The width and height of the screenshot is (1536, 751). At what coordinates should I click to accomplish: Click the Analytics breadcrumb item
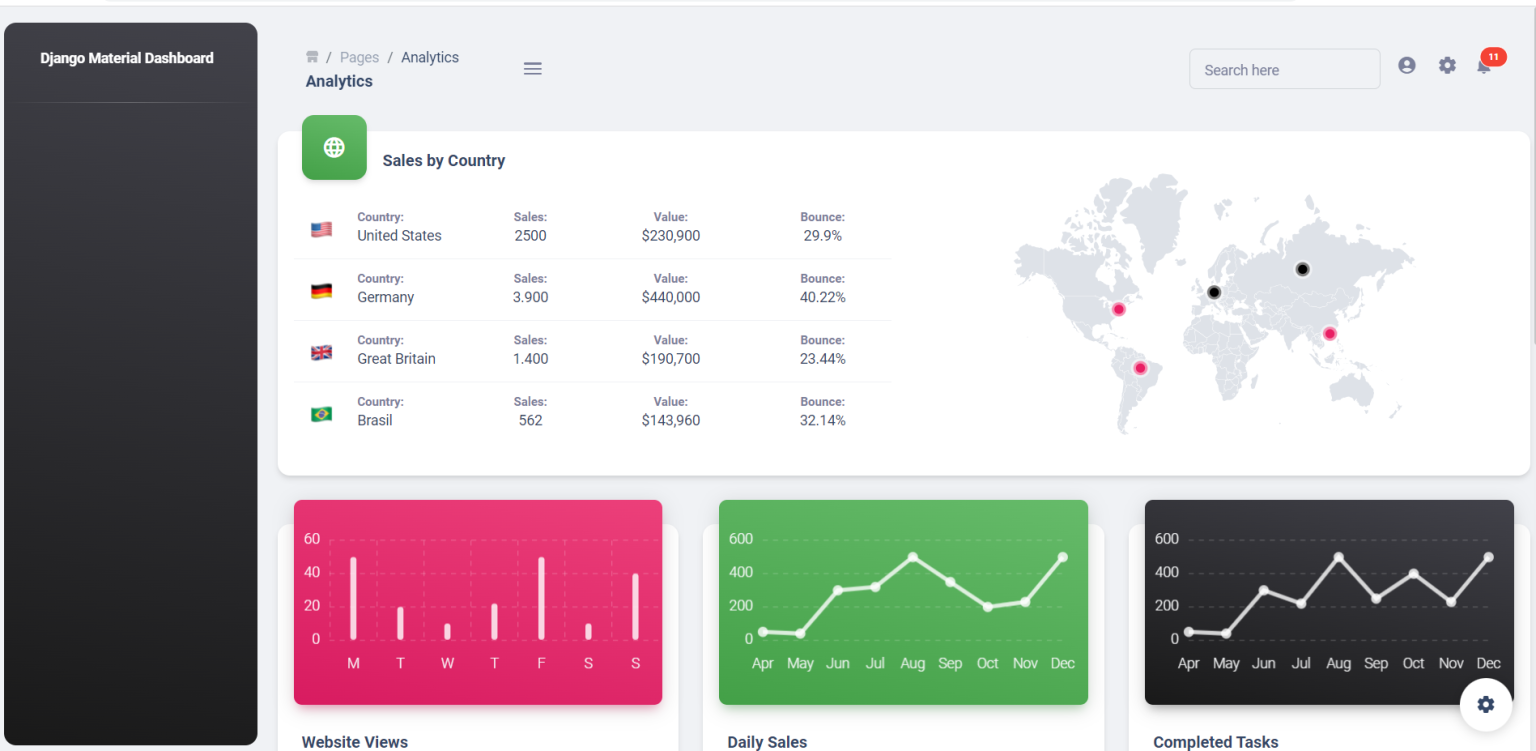coord(430,58)
